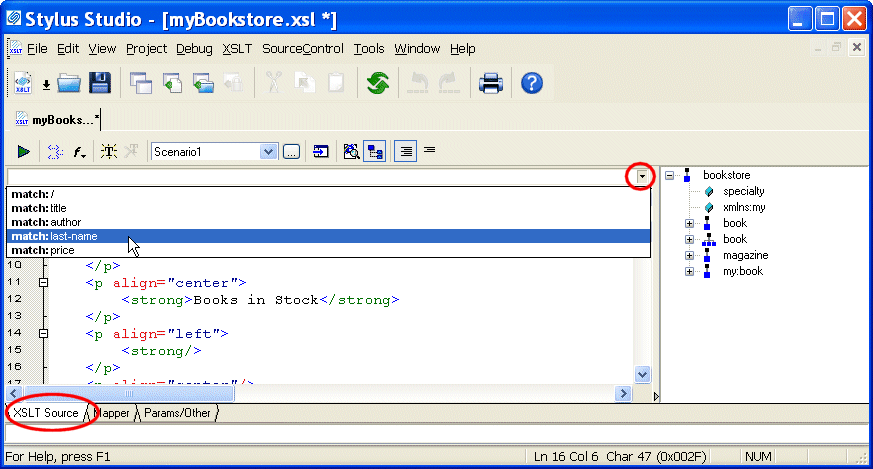Click the Save All stacked windows icon
The height and width of the screenshot is (469, 873).
(141, 83)
